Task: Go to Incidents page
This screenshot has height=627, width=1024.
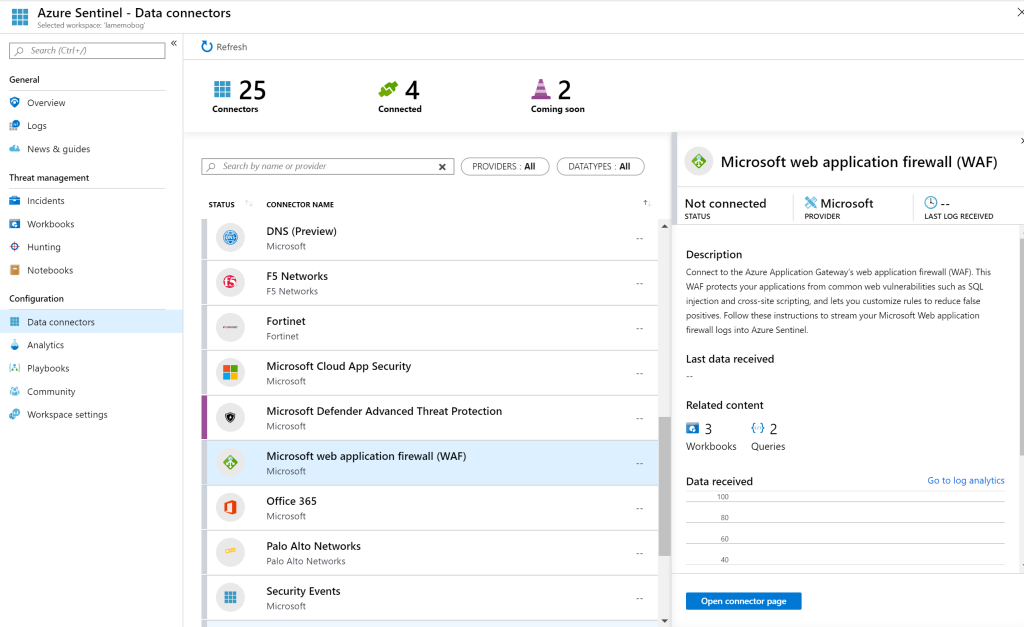Action: click(x=46, y=201)
